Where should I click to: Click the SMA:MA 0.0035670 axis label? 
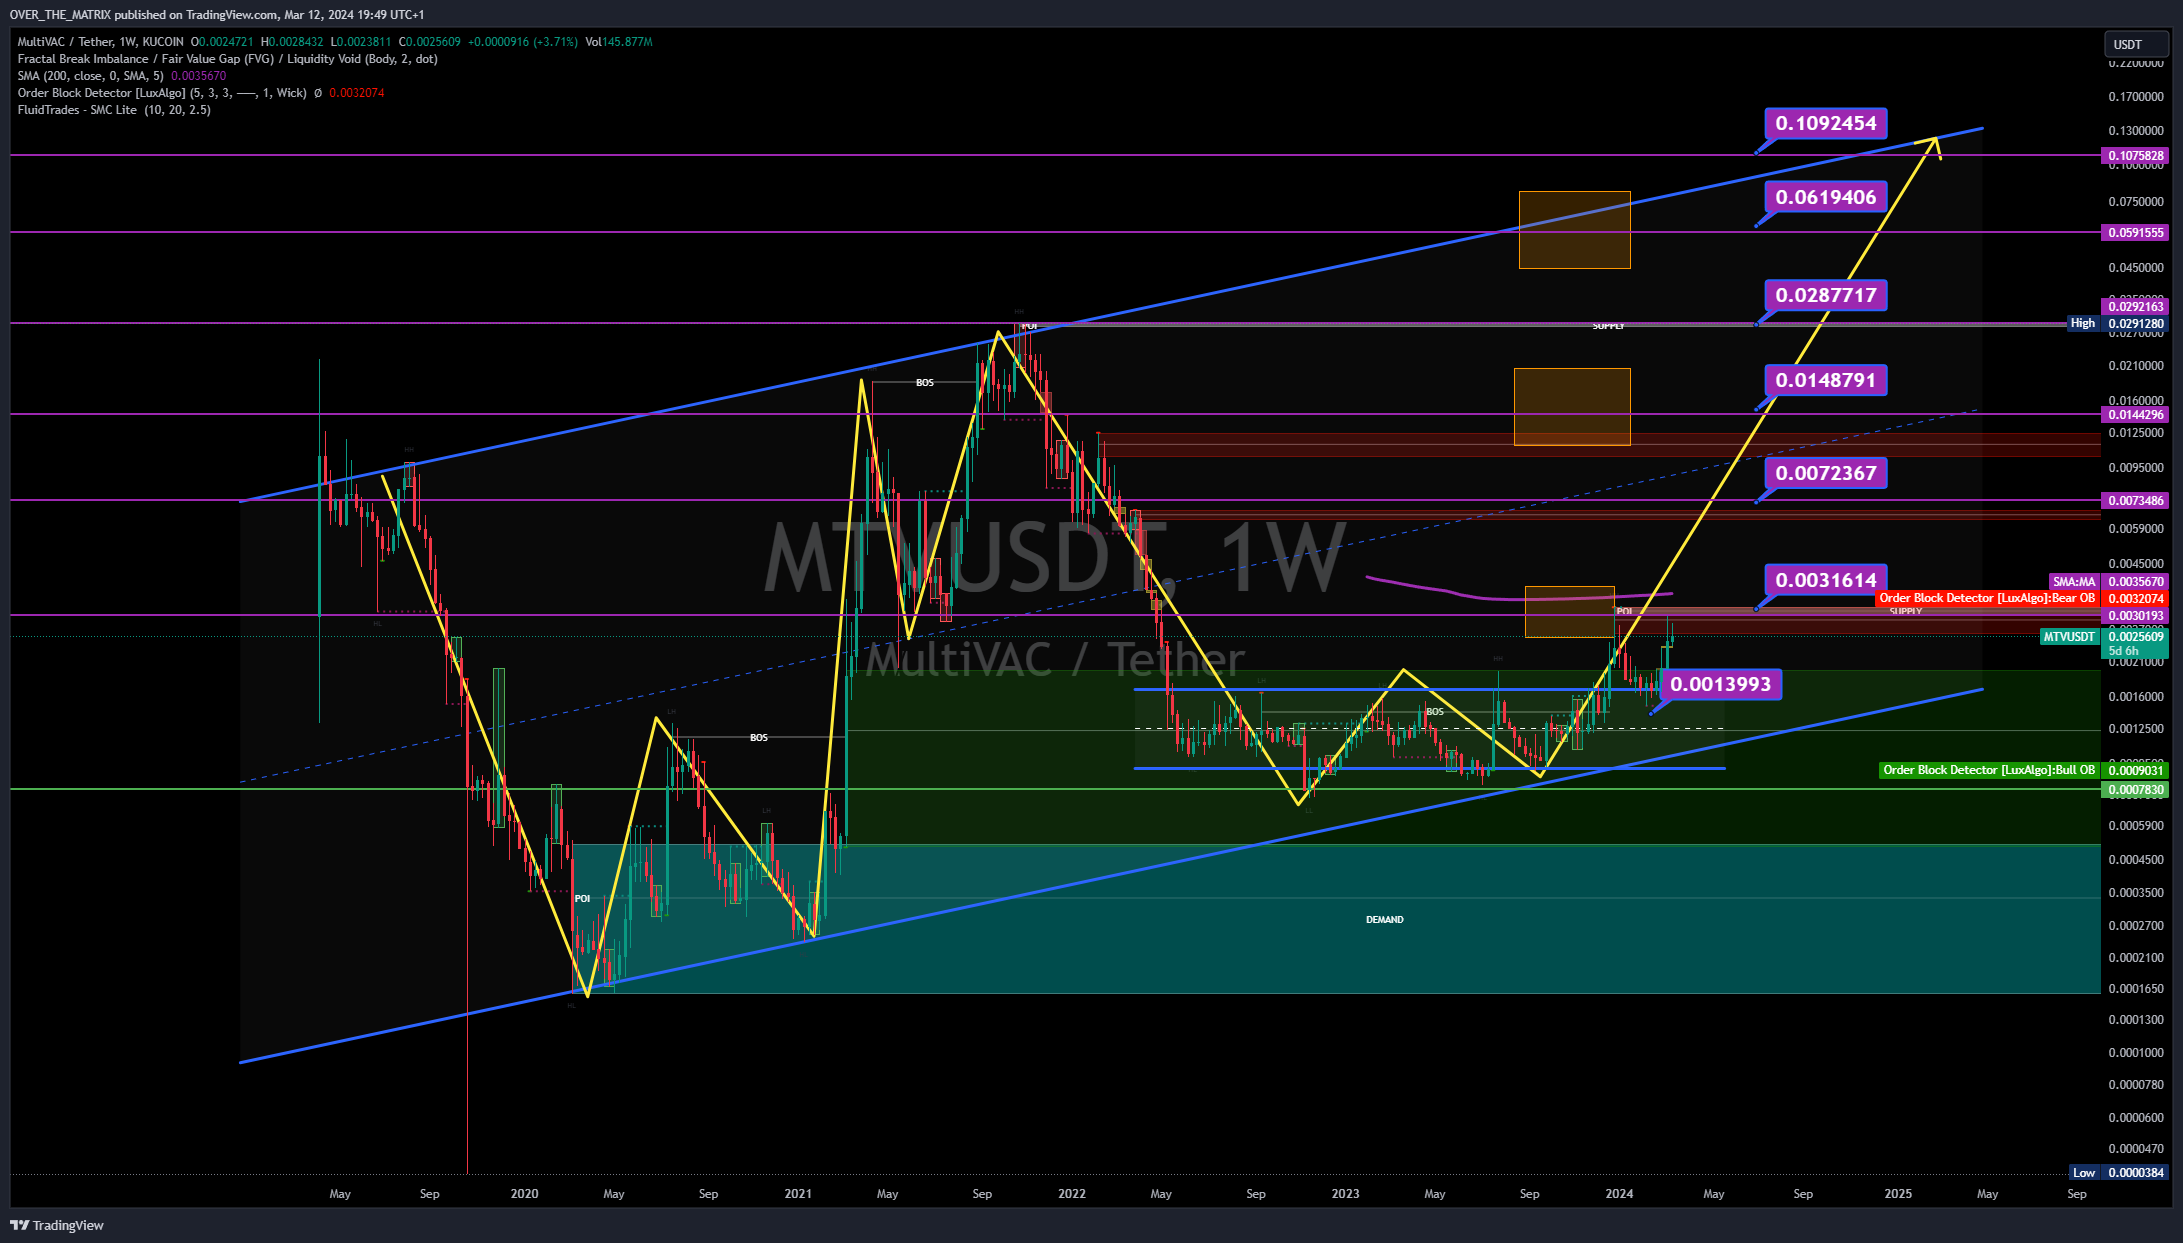pos(2108,582)
